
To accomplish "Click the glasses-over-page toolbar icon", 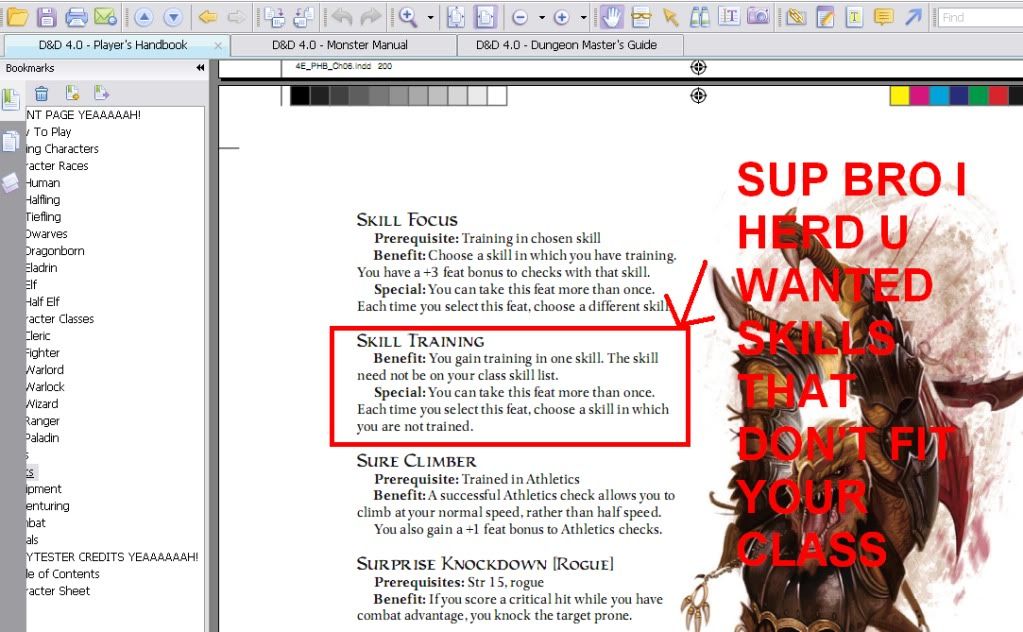I will [641, 18].
